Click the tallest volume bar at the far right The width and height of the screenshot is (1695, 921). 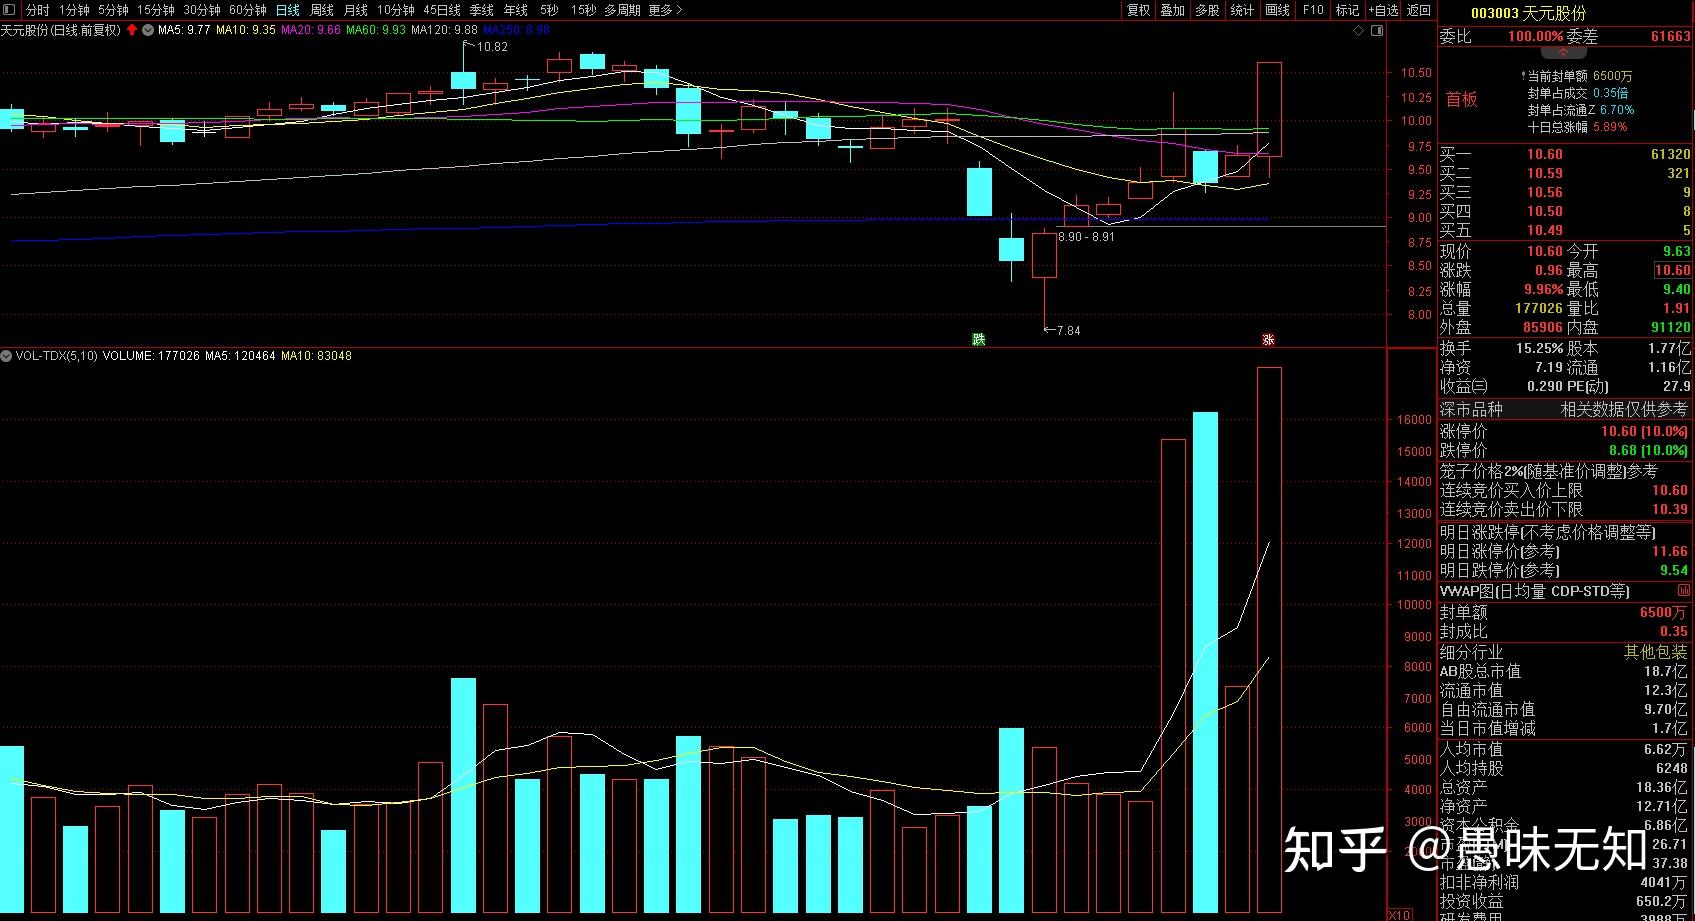[x=1268, y=640]
